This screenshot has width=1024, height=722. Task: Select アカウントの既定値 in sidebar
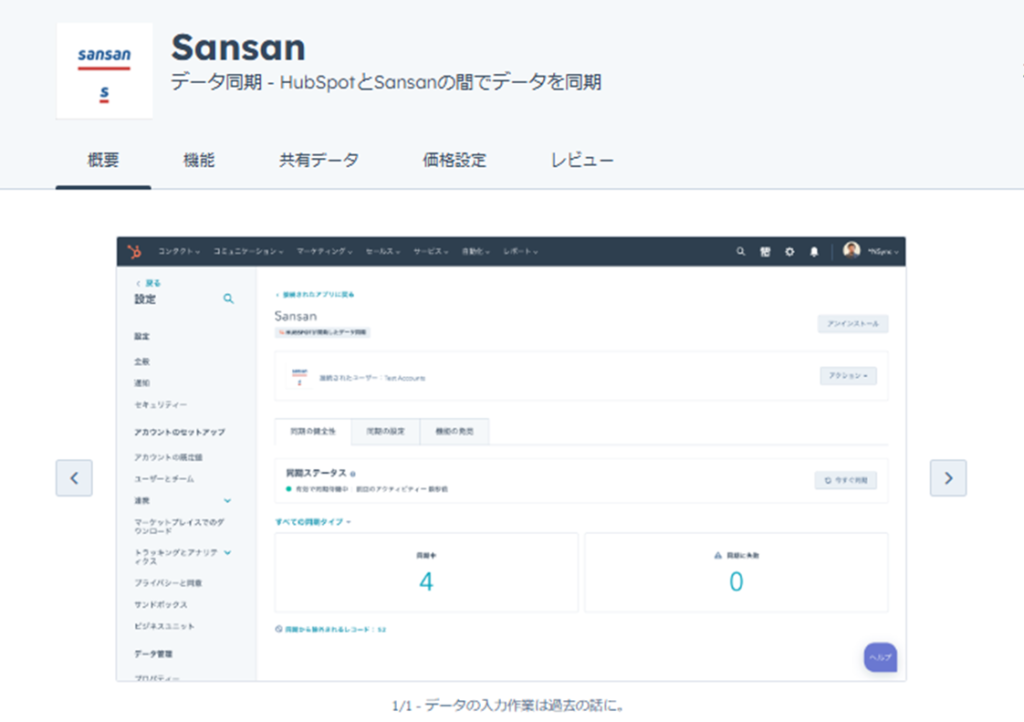[168, 457]
